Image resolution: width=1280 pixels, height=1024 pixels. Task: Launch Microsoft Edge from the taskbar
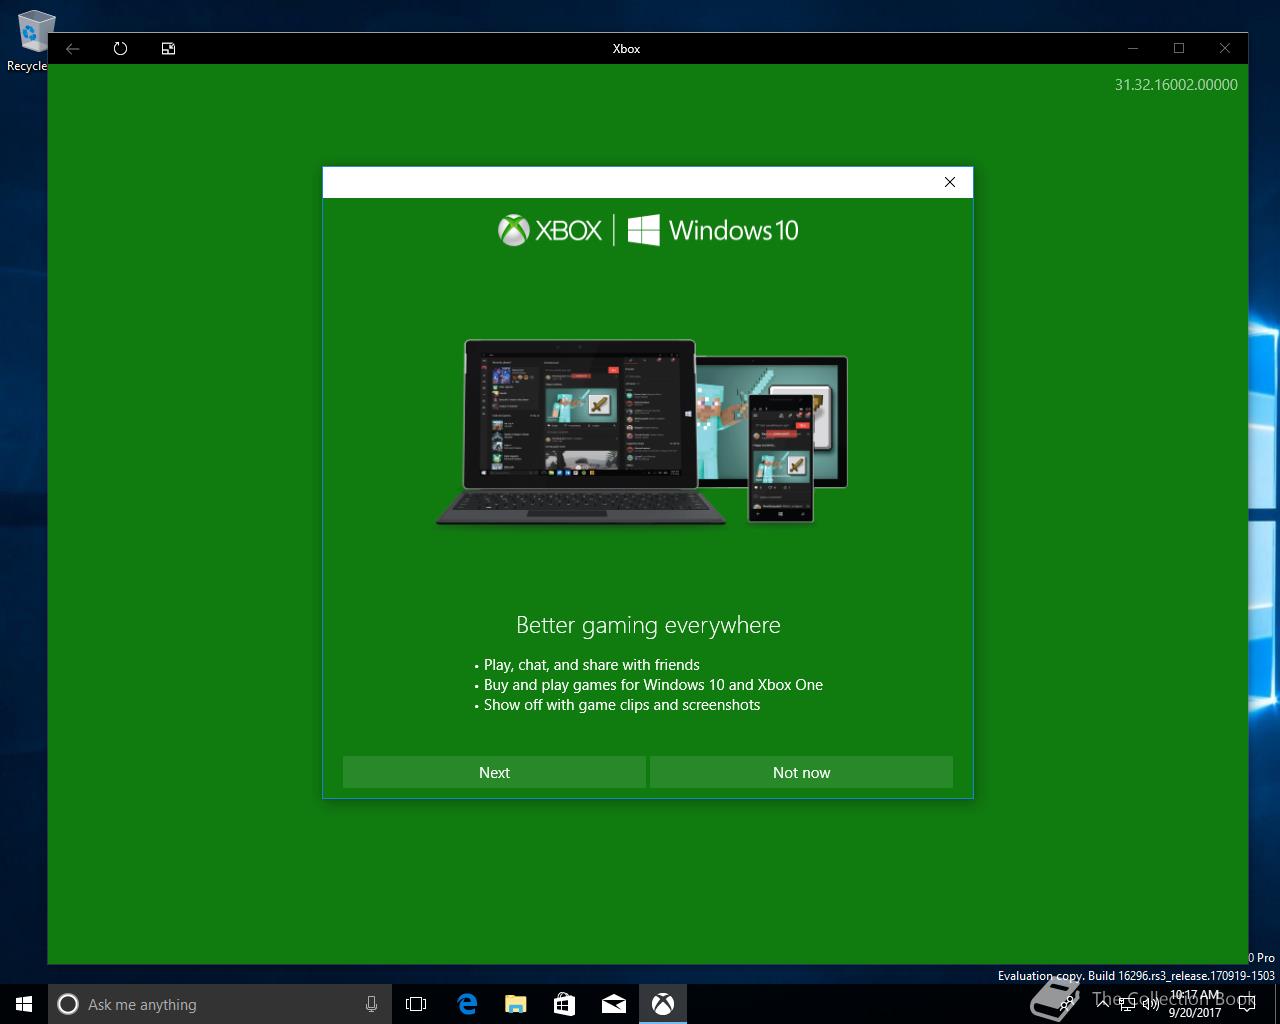click(466, 1004)
